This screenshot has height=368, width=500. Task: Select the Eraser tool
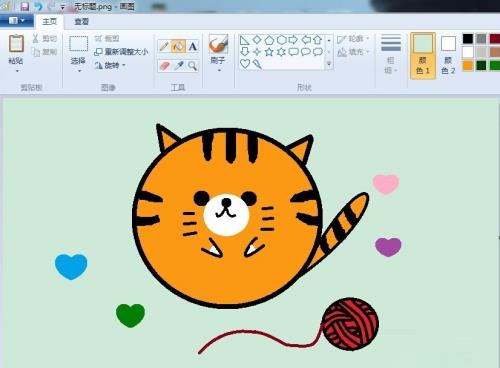164,66
